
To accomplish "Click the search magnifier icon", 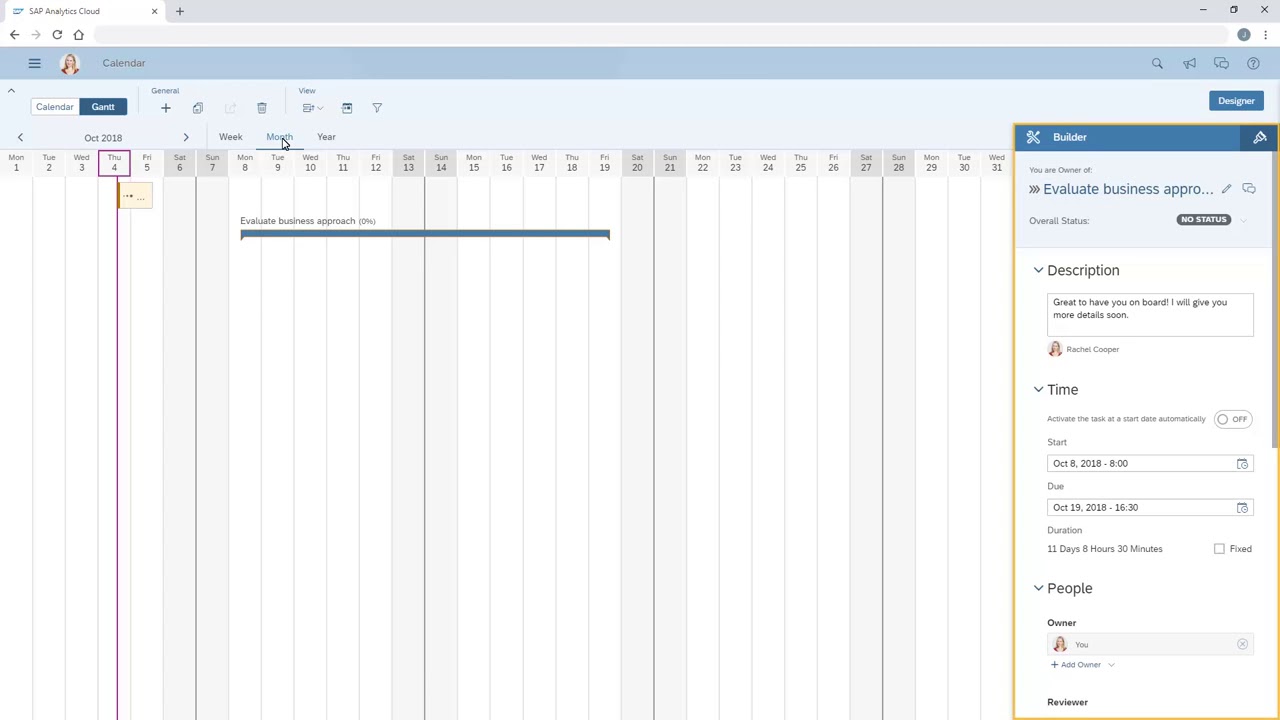I will tap(1157, 63).
